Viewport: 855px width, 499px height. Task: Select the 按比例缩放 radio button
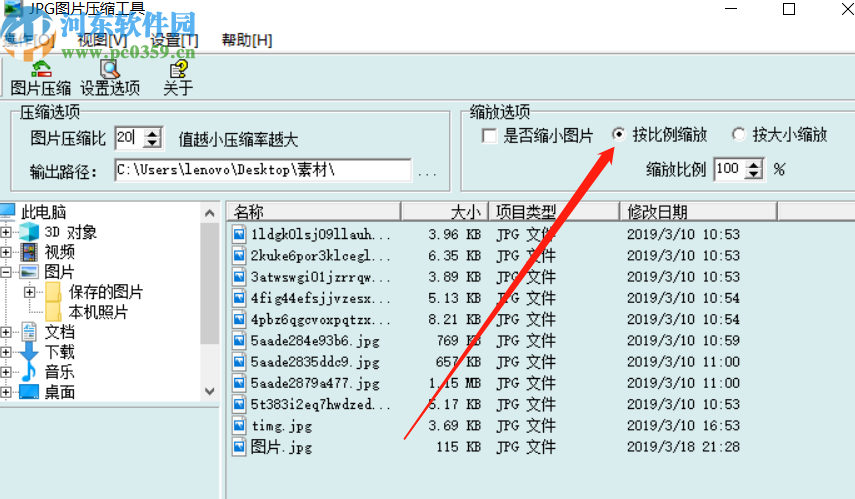click(618, 134)
